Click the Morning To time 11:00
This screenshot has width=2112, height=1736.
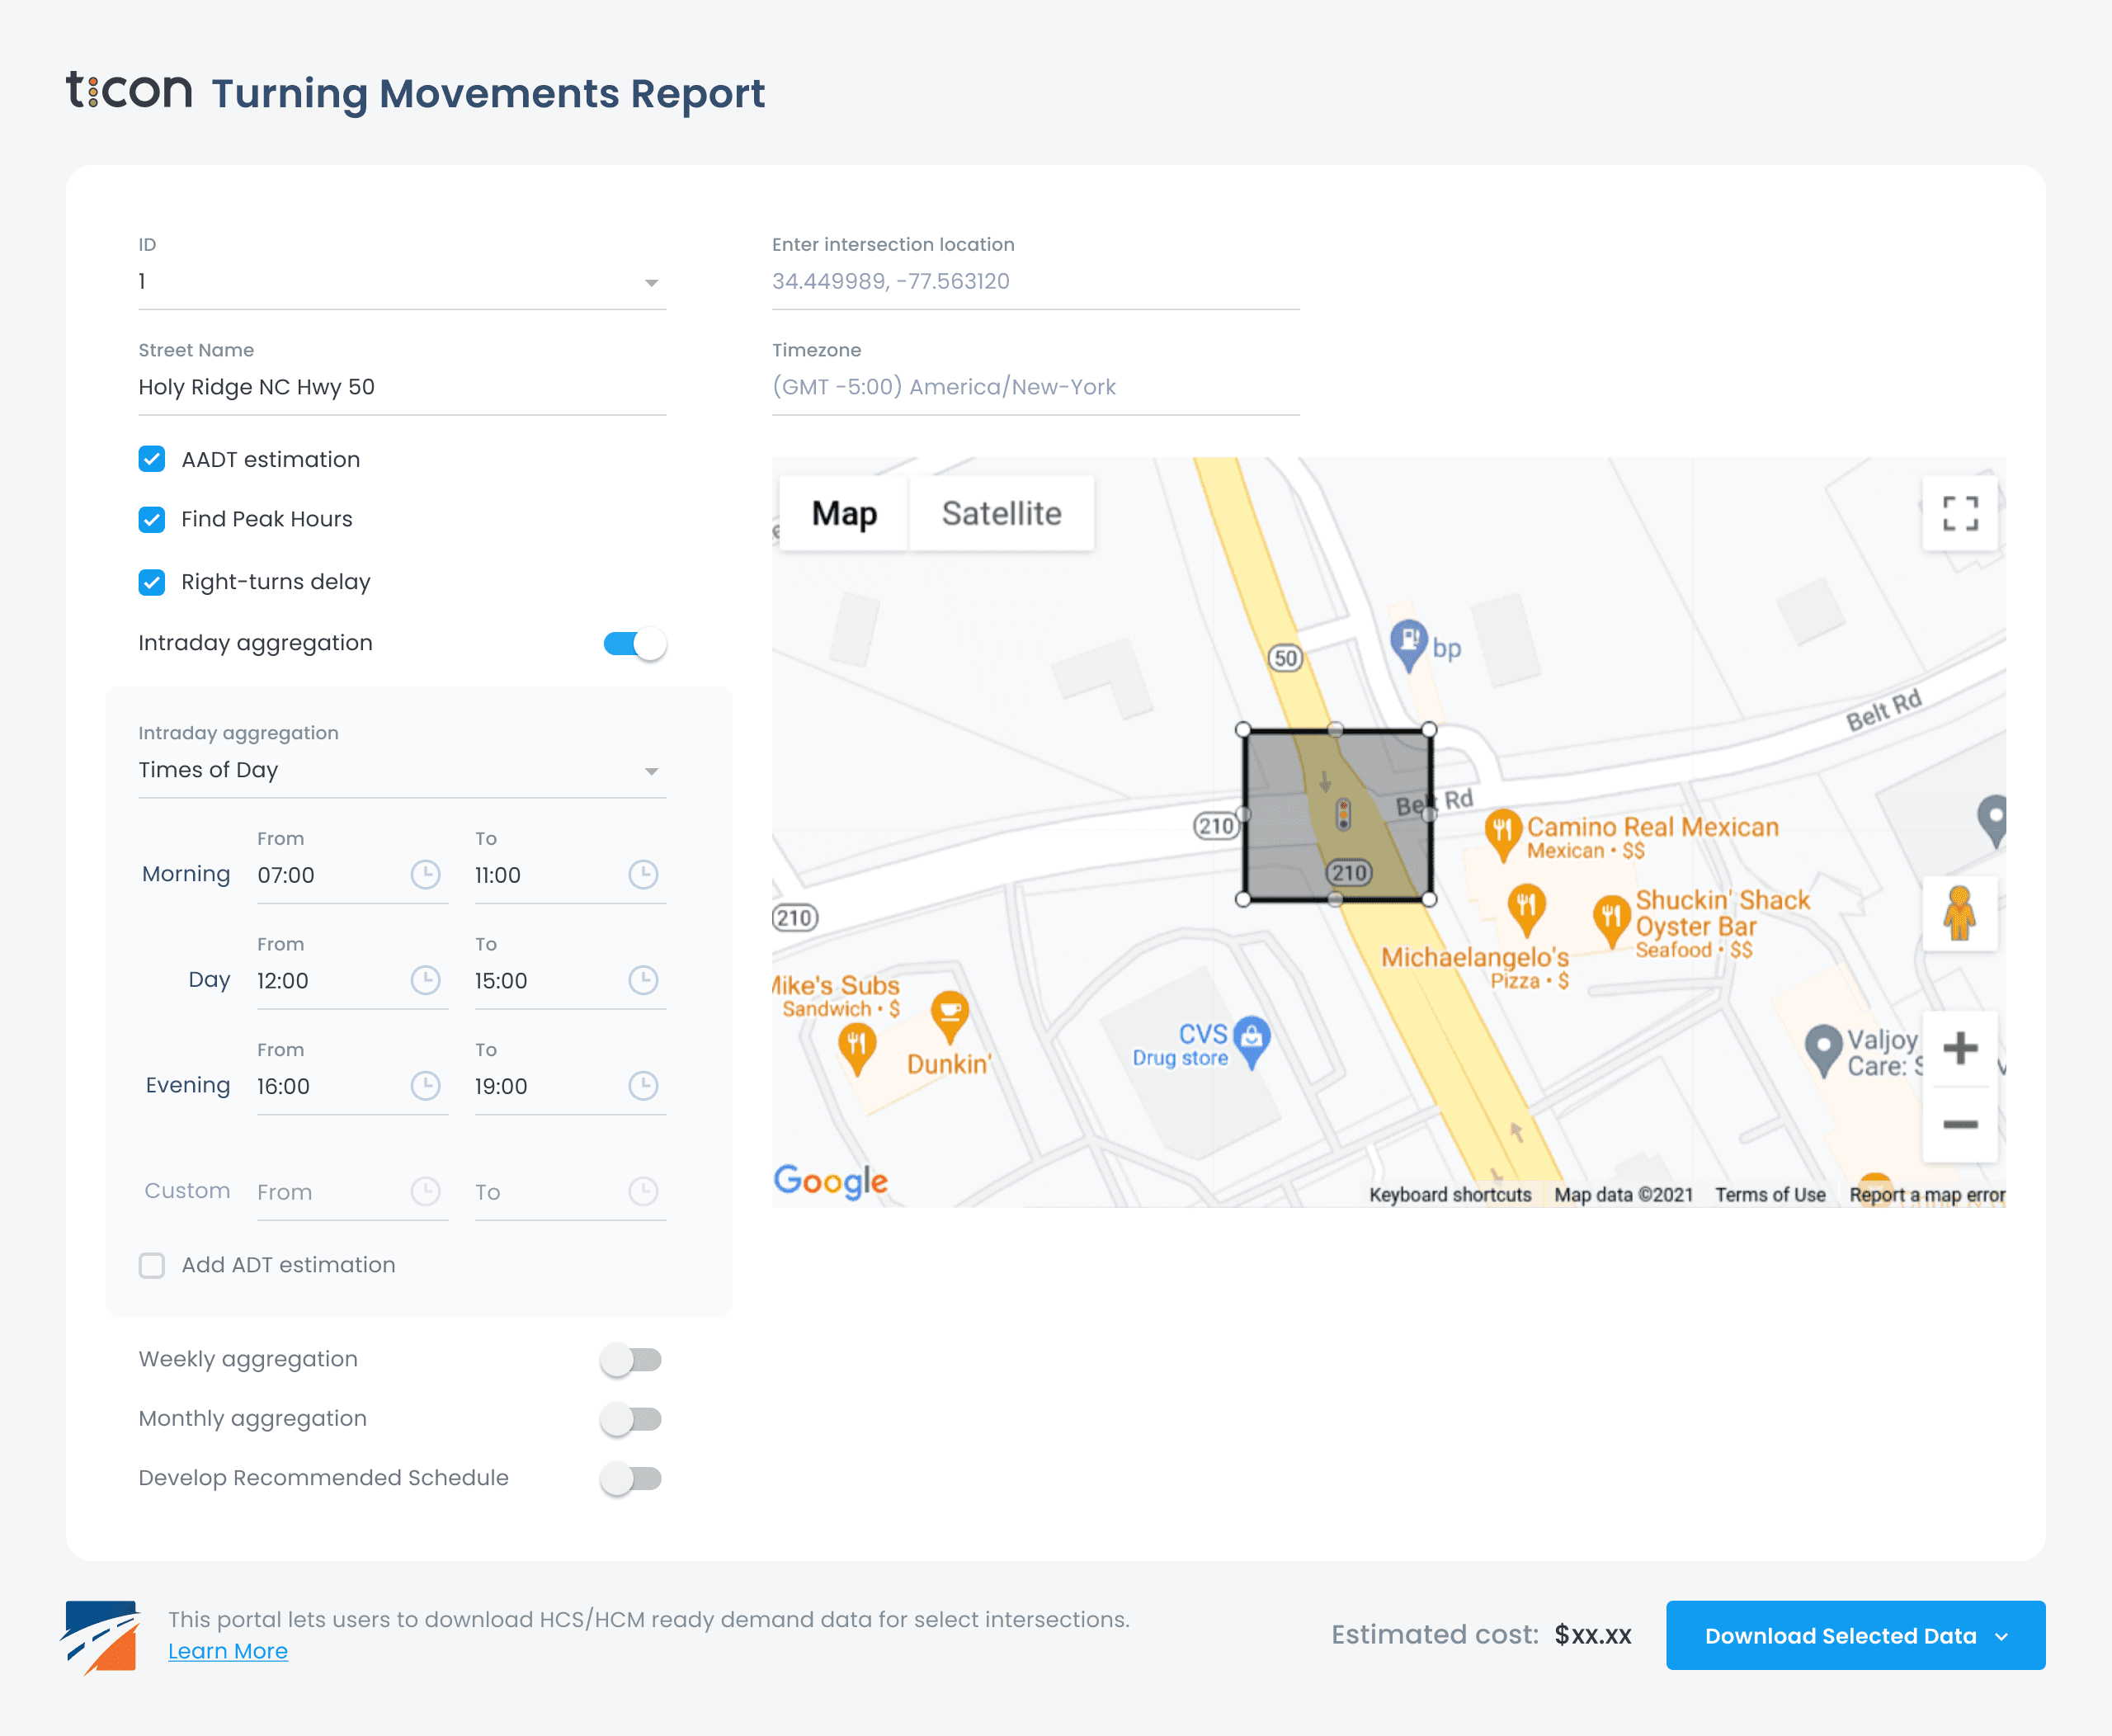498,875
